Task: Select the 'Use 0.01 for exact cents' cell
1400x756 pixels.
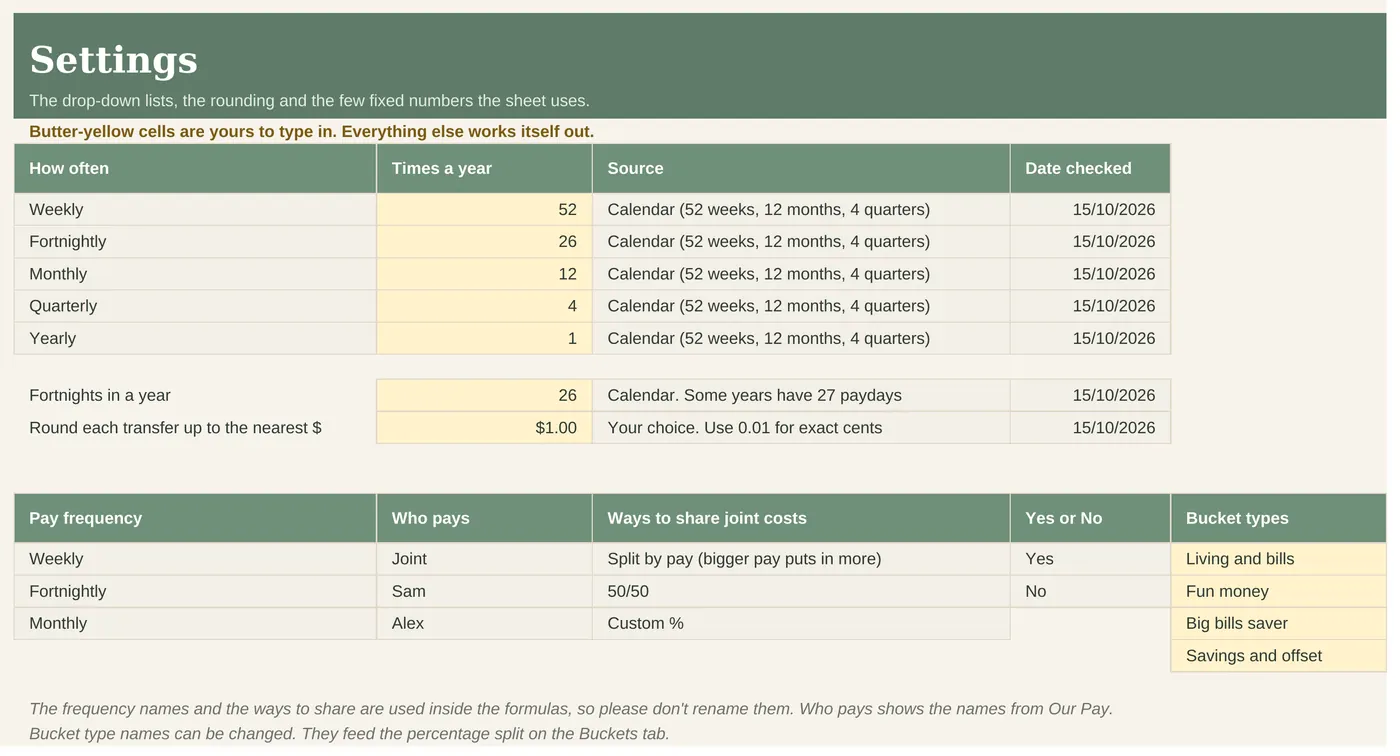Action: [x=801, y=427]
